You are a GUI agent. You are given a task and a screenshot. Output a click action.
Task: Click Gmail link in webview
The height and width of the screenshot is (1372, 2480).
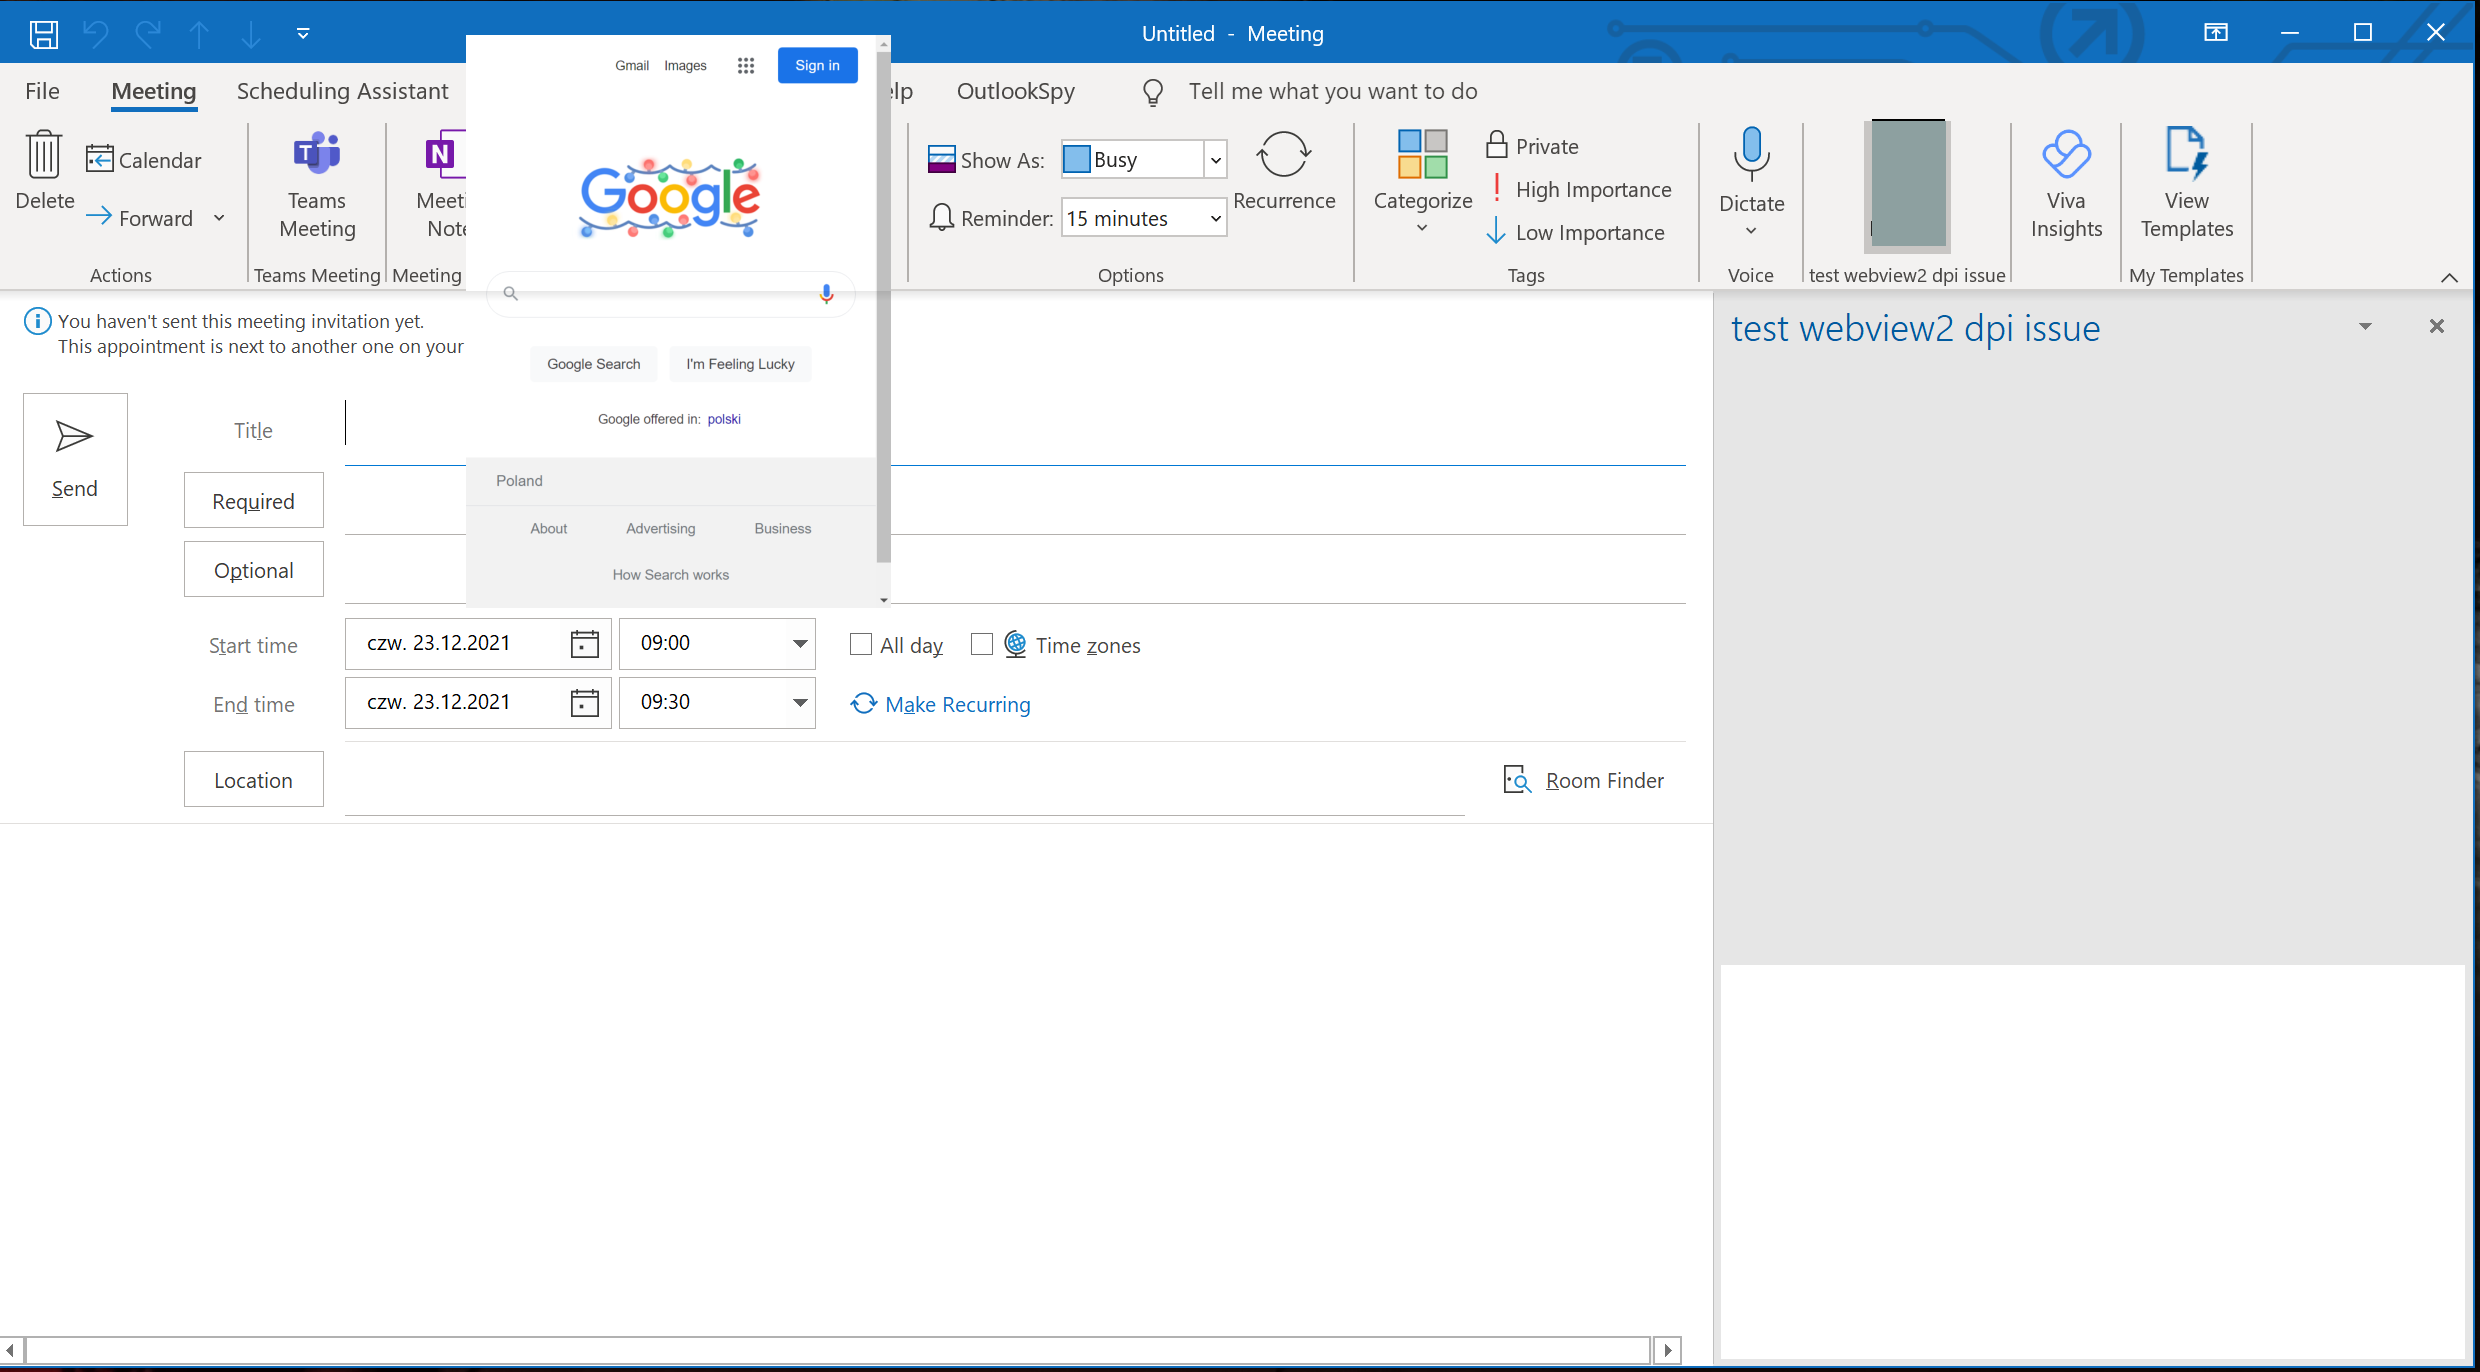[x=632, y=65]
